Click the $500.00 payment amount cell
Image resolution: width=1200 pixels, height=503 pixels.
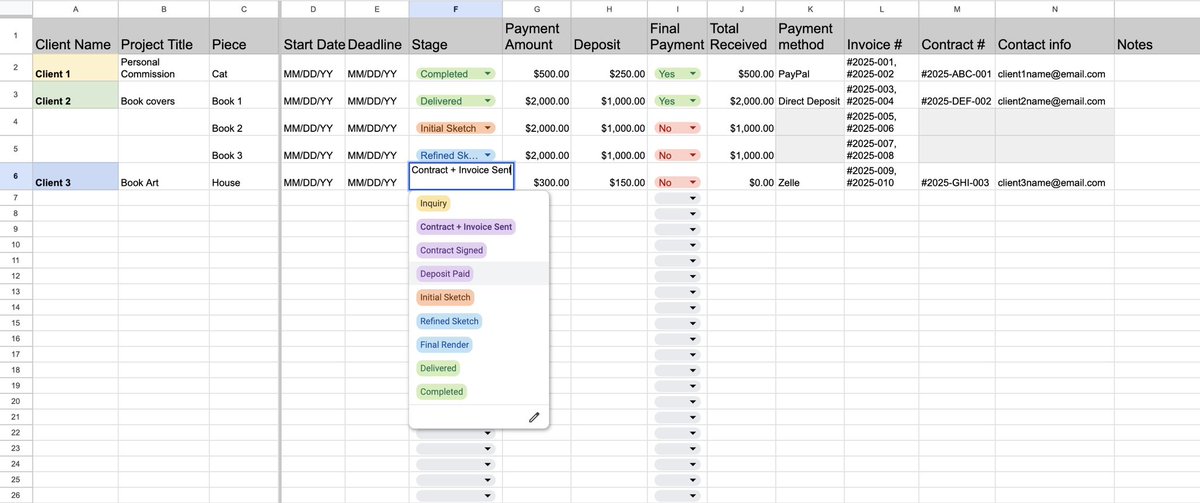coord(536,68)
